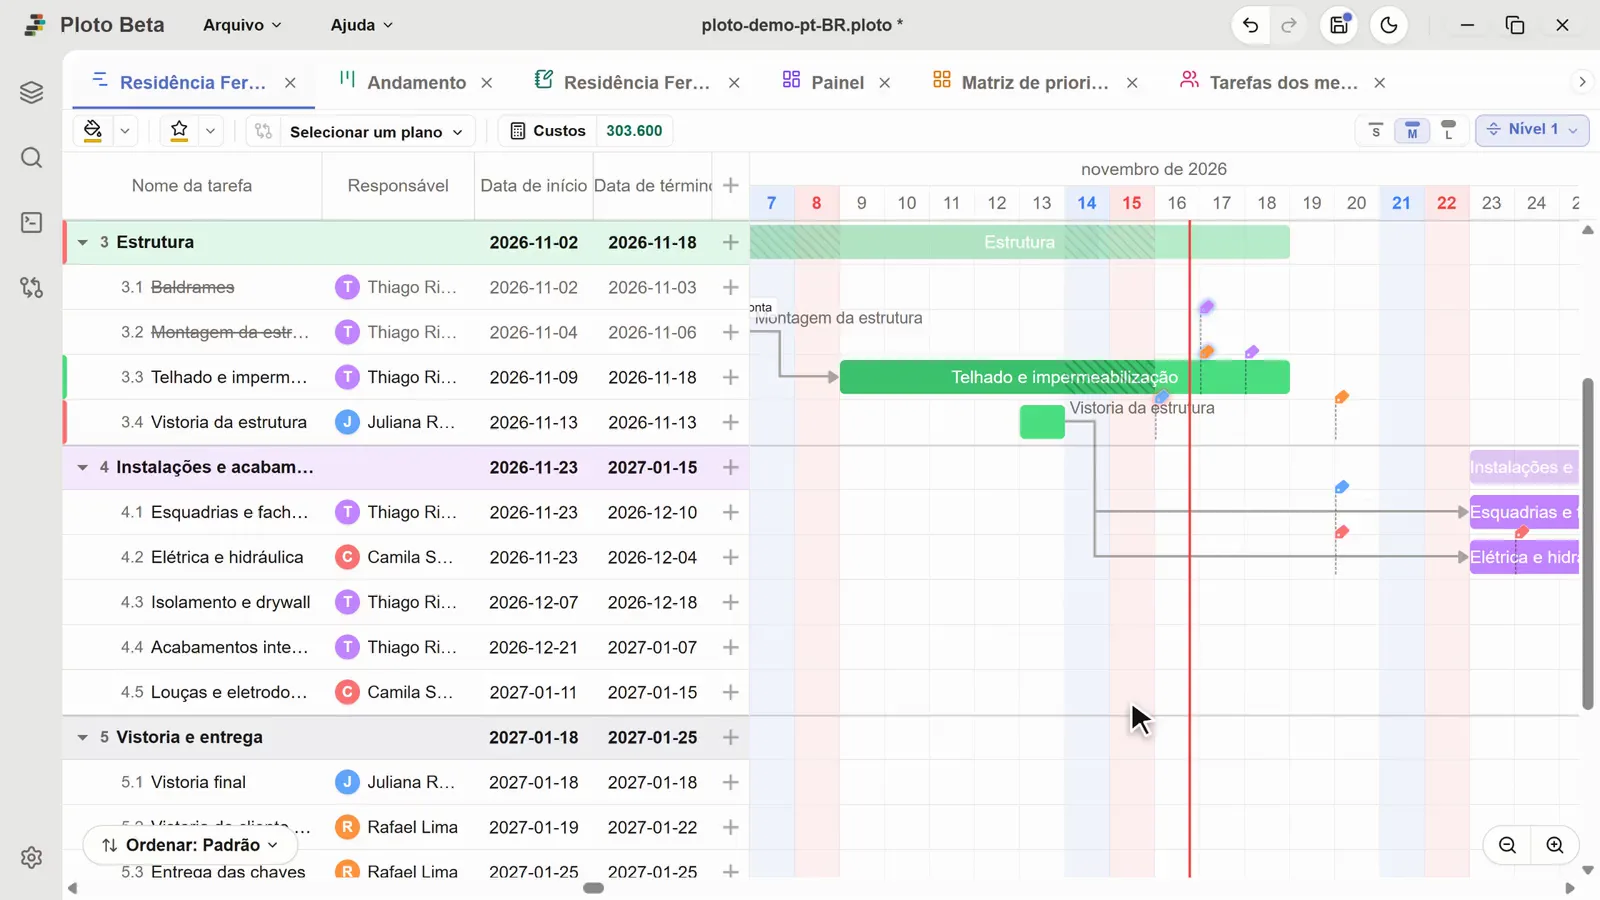Collapse the Estrutura task group
The image size is (1600, 900).
tap(83, 242)
